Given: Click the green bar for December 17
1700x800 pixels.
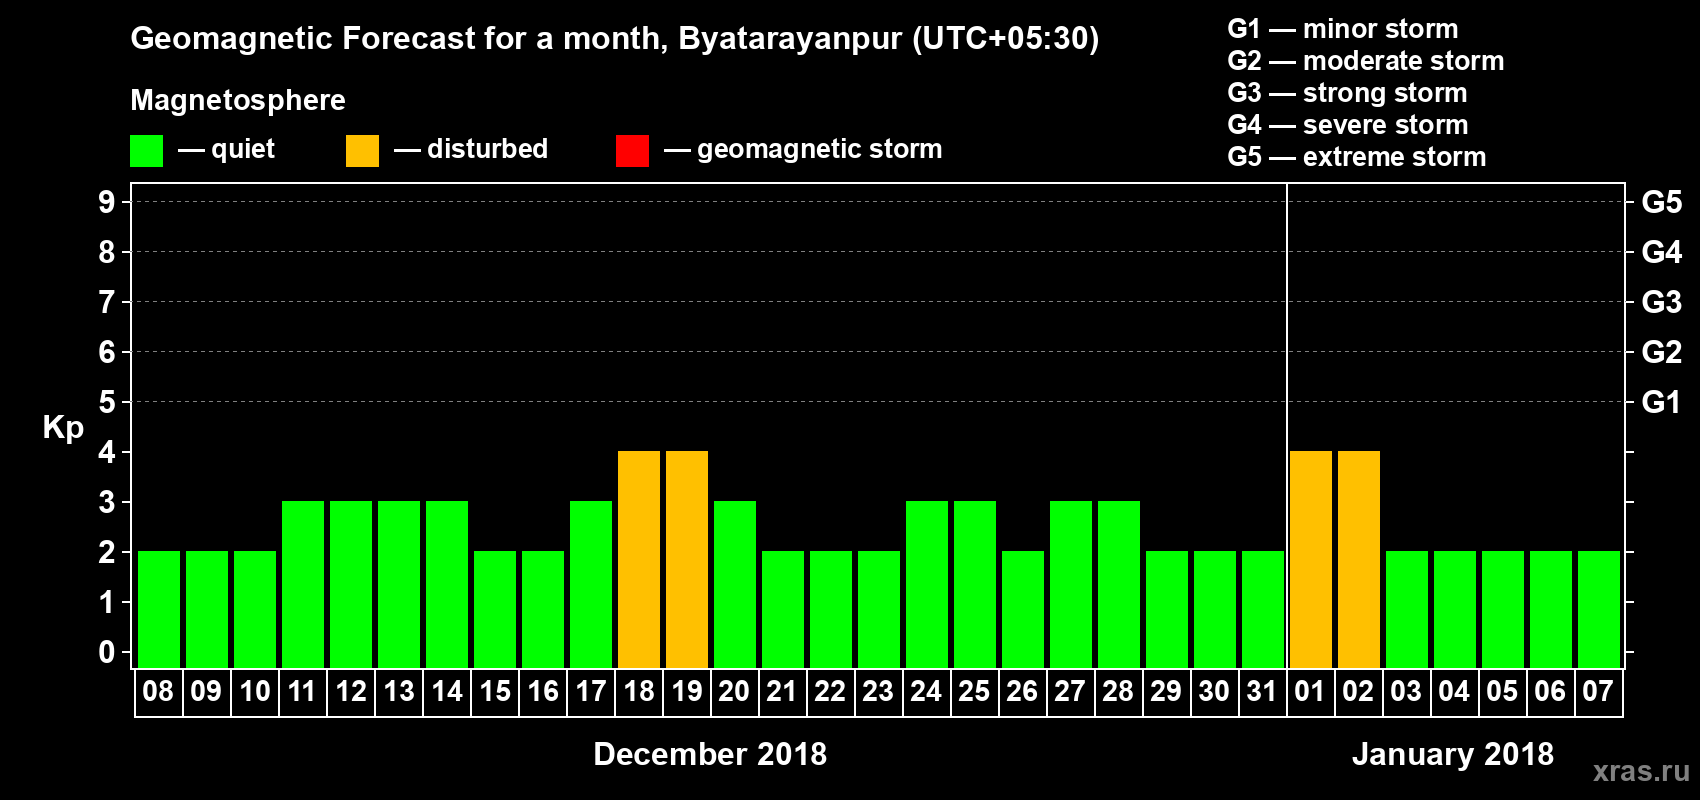Looking at the screenshot, I should pos(591,584).
